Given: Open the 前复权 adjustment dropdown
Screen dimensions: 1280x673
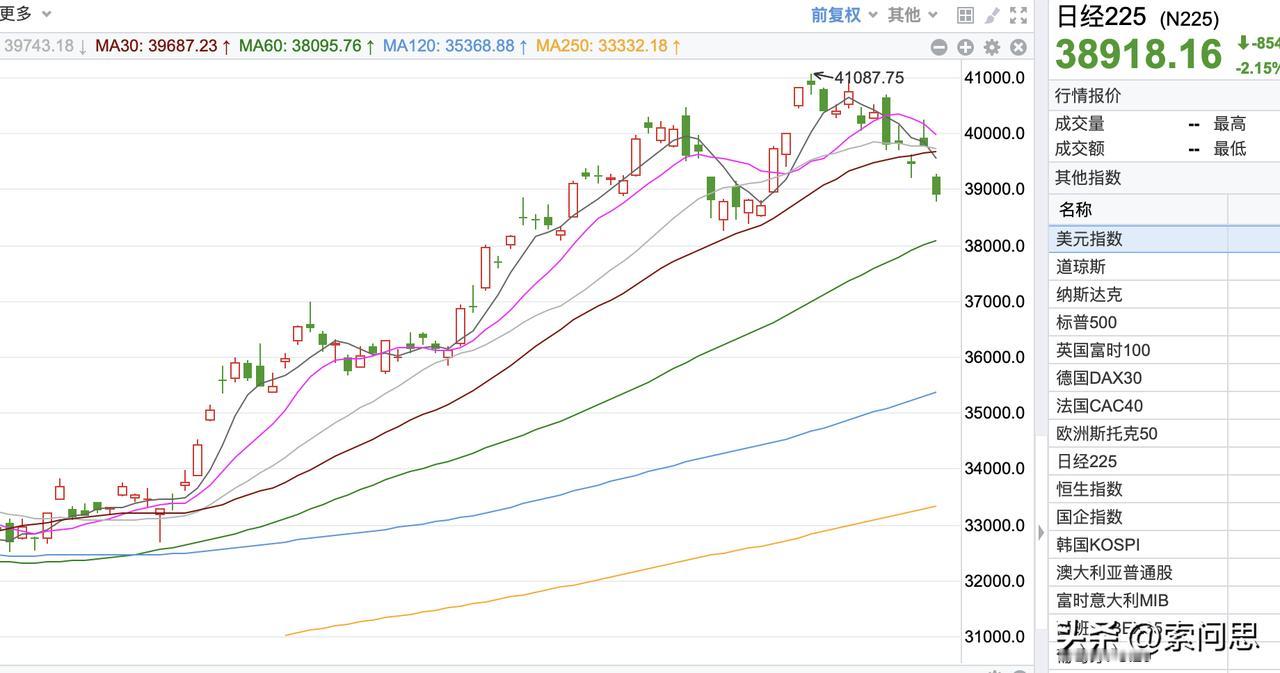Looking at the screenshot, I should [x=835, y=14].
